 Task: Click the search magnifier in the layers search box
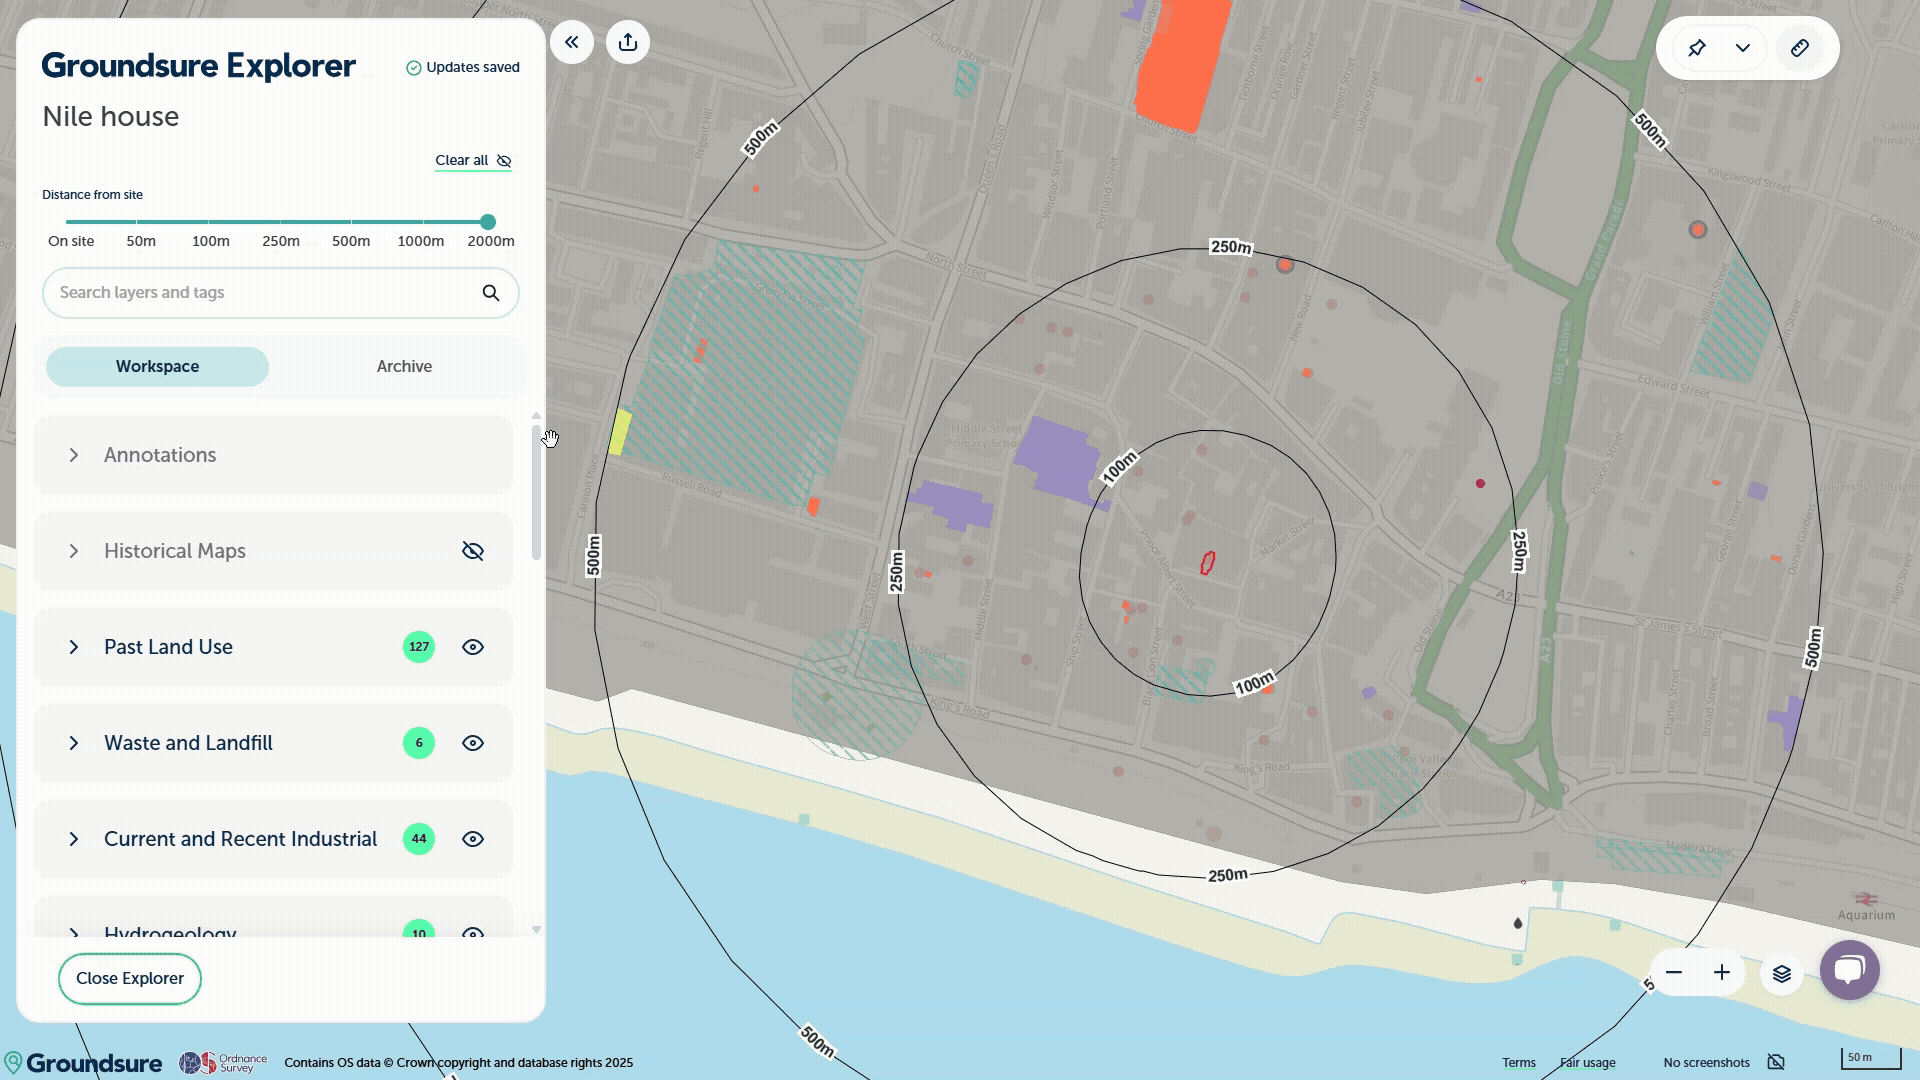(x=490, y=292)
